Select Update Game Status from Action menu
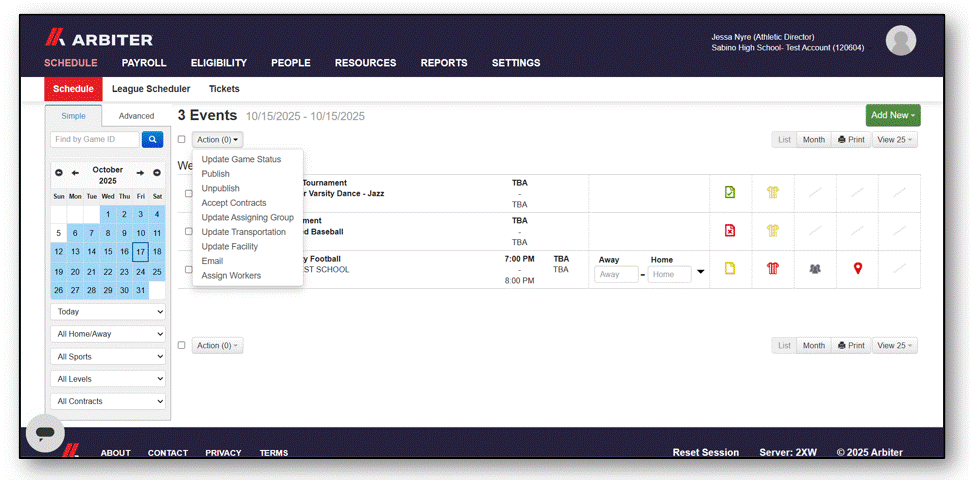Screen dimensions: 970x480 [241, 160]
